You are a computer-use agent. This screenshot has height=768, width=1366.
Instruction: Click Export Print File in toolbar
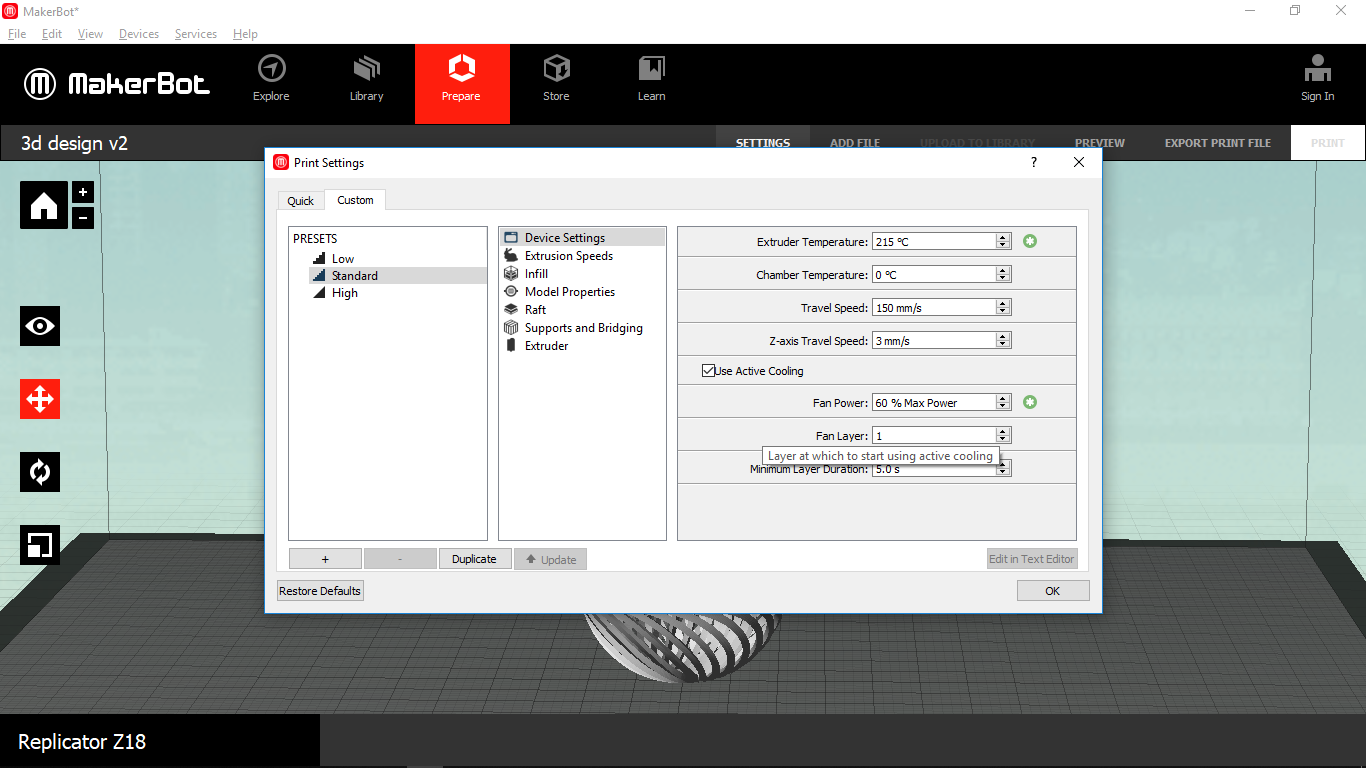(x=1217, y=143)
